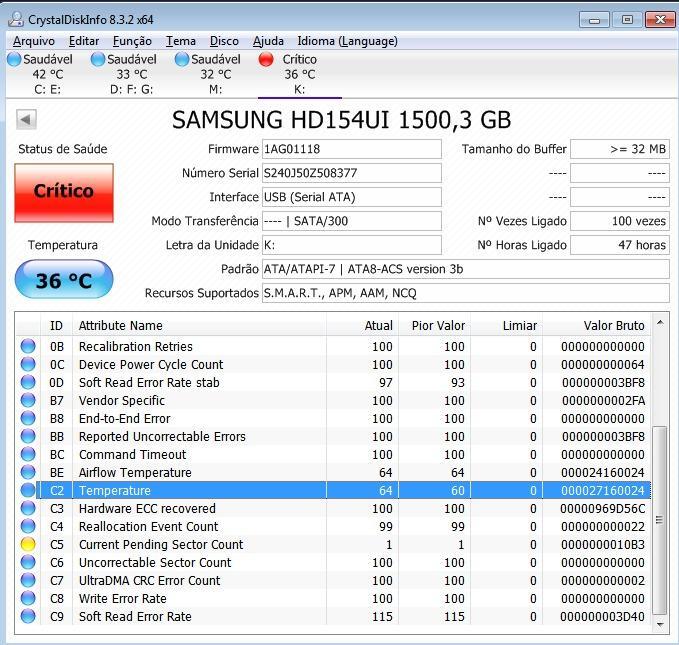Click the blue health orb for C: E: disk
Viewport: 679px width, 645px height.
tap(14, 59)
